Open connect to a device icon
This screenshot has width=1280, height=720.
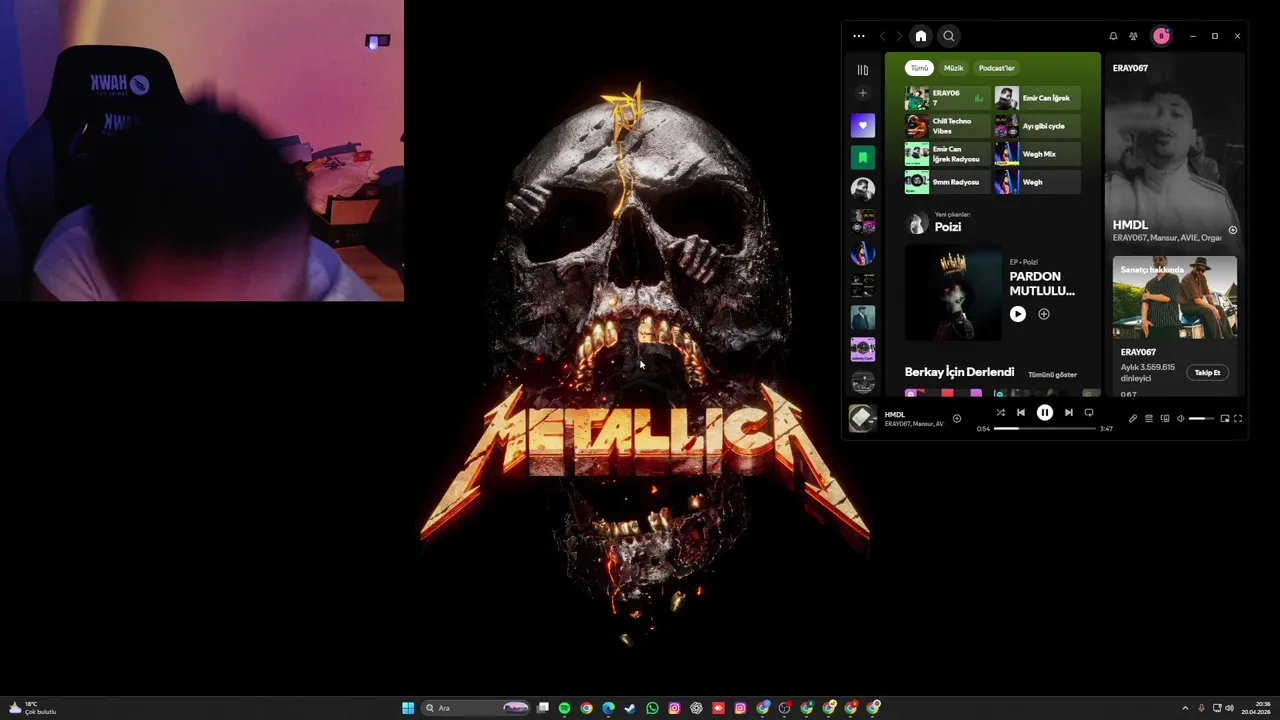pos(1165,419)
